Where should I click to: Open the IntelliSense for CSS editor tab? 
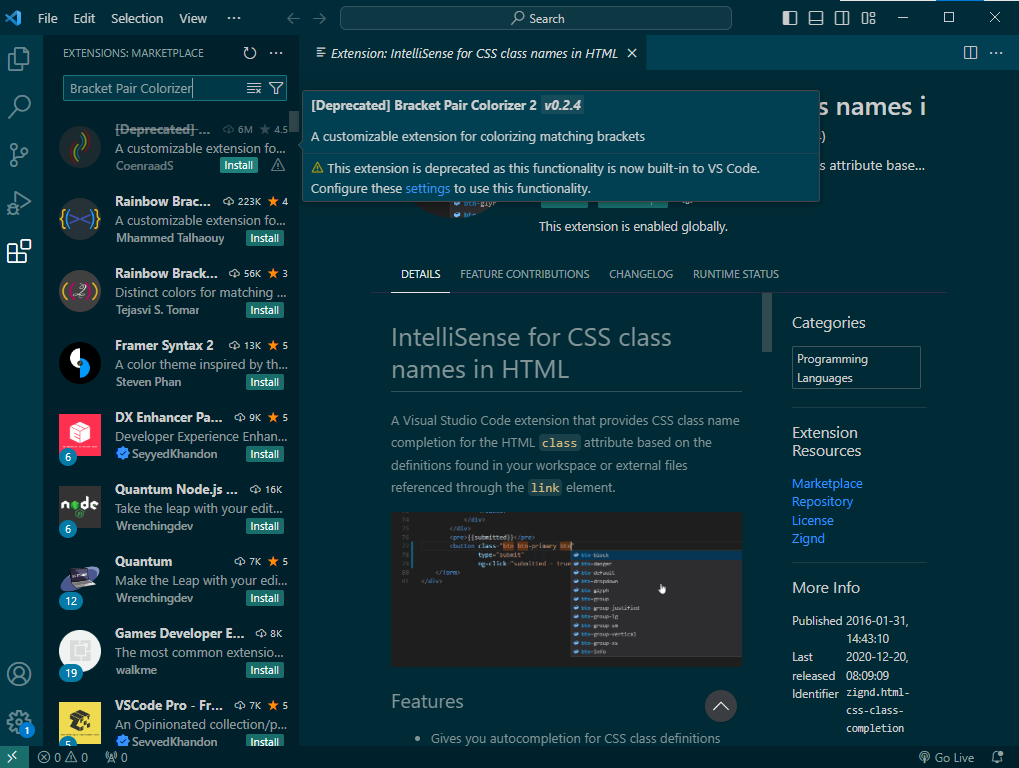tap(474, 53)
